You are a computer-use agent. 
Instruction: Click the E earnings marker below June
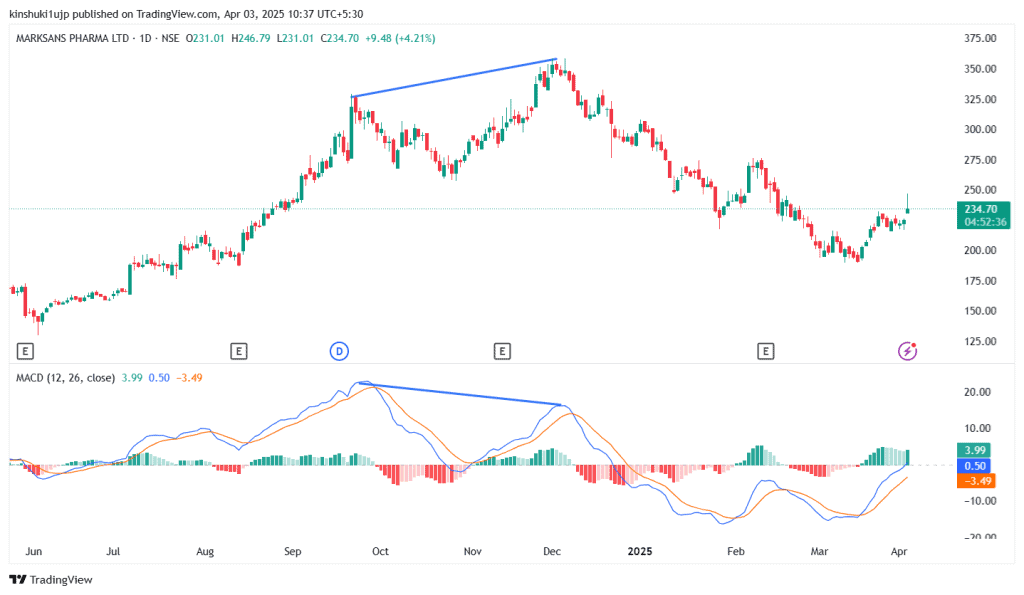[x=24, y=351]
